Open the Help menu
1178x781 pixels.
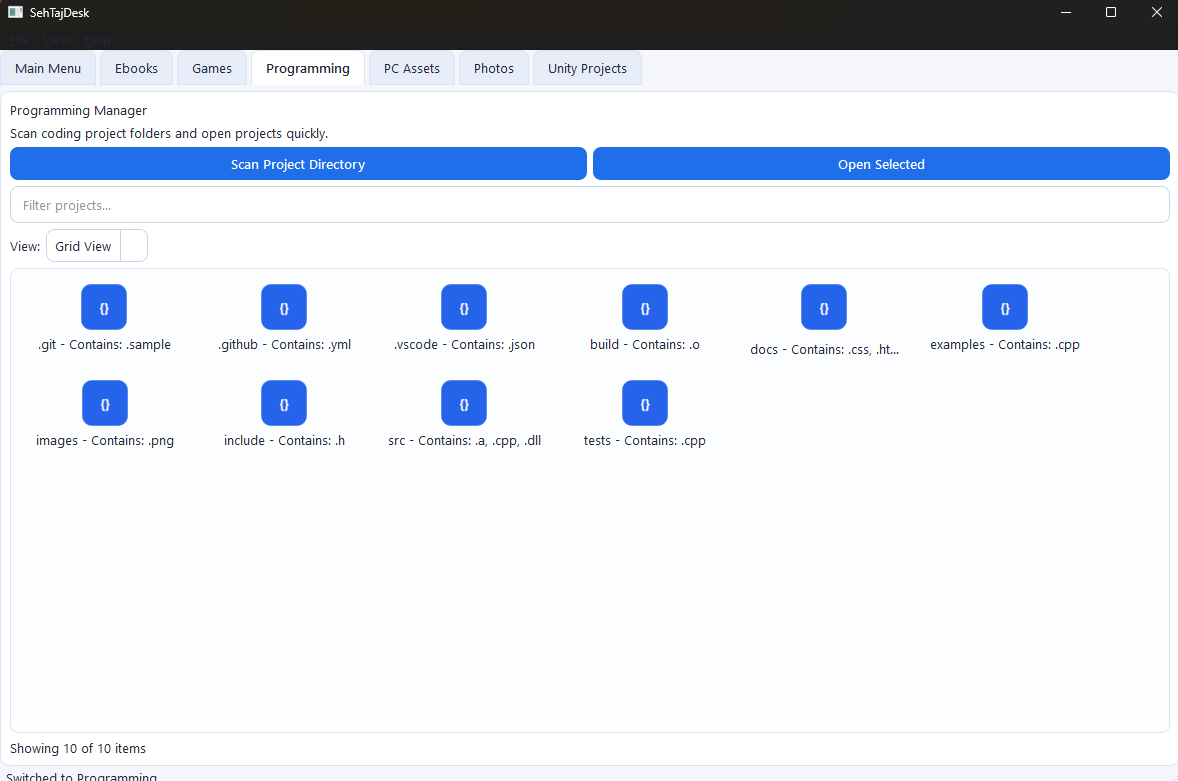[x=97, y=40]
